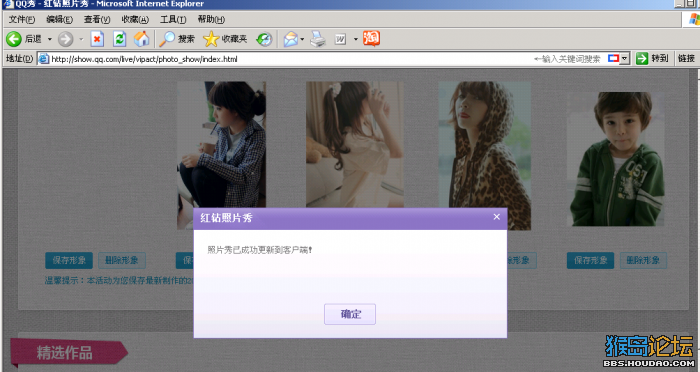700x372 pixels.
Task: Open the 文件(F) menu
Action: 22,19
